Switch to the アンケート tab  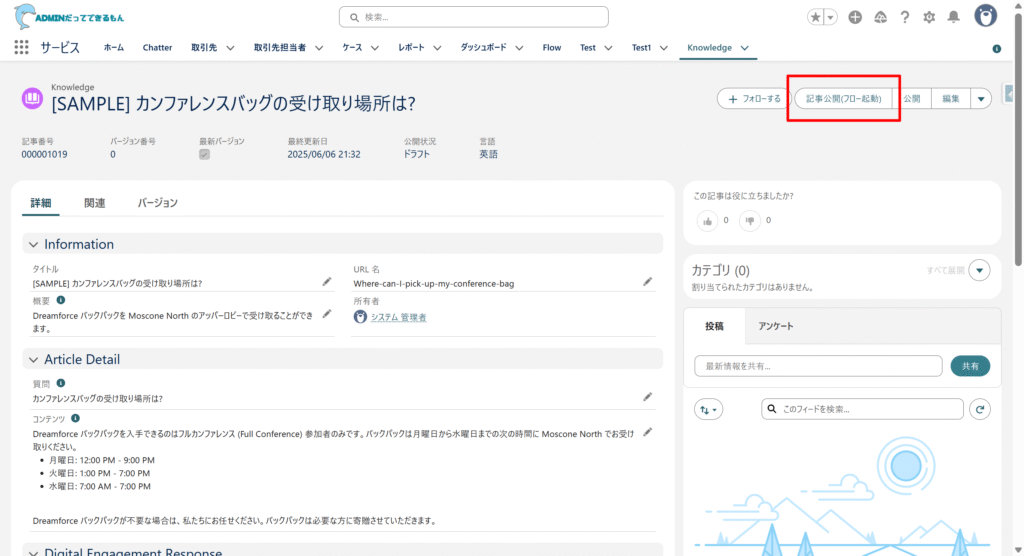(x=776, y=326)
